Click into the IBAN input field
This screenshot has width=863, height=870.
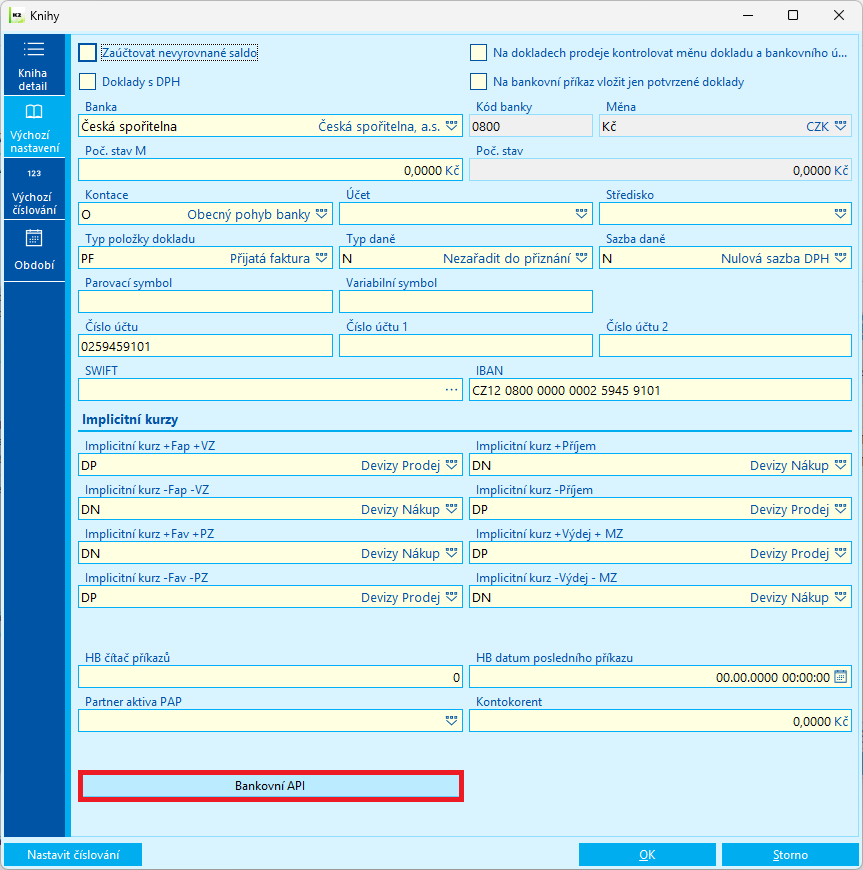[x=660, y=390]
